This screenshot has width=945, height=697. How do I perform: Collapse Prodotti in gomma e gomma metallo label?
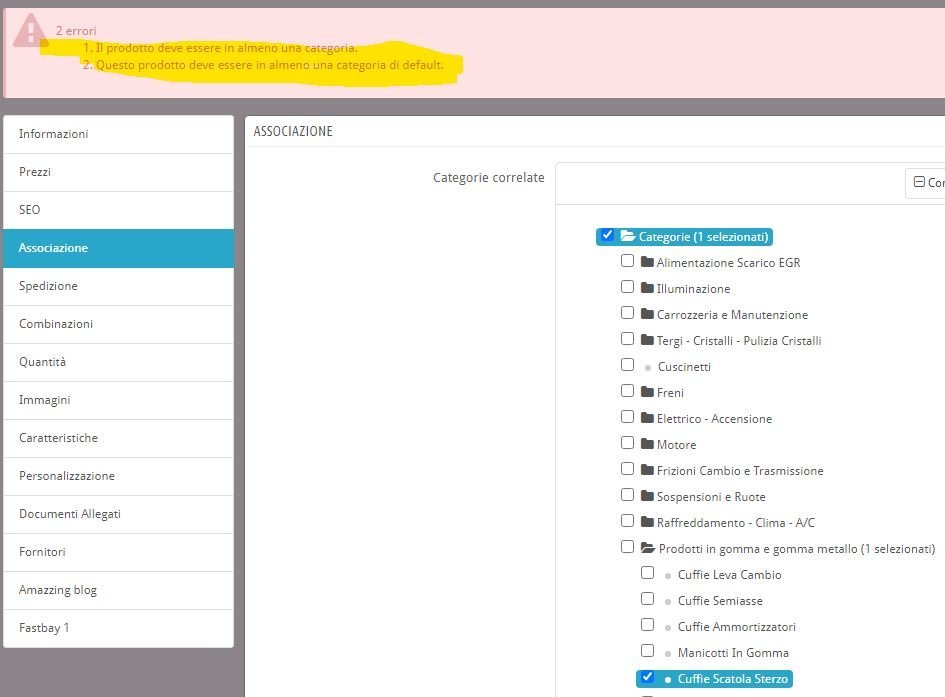(797, 549)
